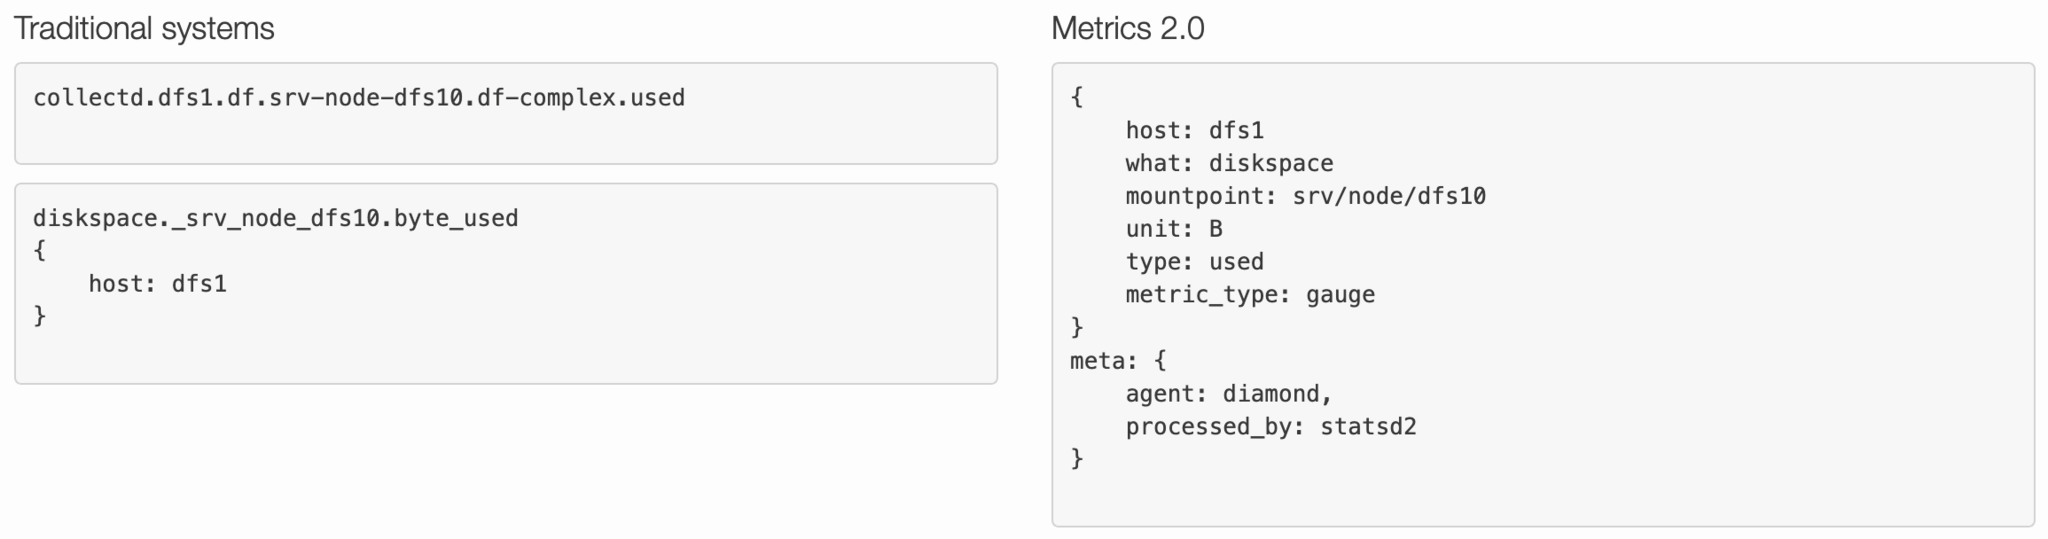
Task: Click the closing brace in the diskspace block
Action: pyautogui.click(x=40, y=316)
